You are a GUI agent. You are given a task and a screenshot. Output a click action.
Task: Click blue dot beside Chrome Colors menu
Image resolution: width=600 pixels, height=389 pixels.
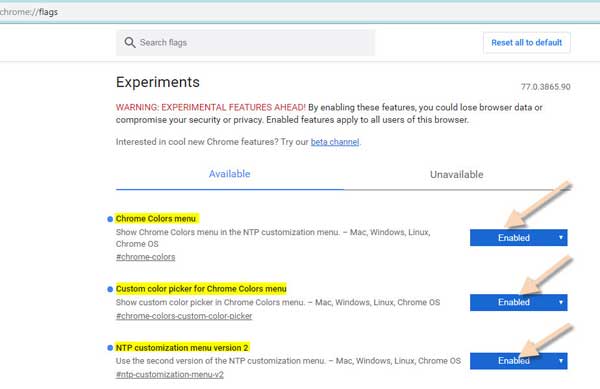point(110,219)
